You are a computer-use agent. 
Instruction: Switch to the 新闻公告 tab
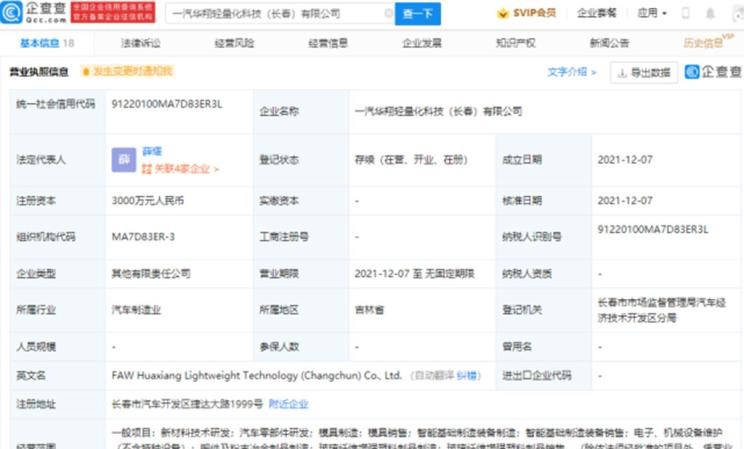(x=609, y=43)
